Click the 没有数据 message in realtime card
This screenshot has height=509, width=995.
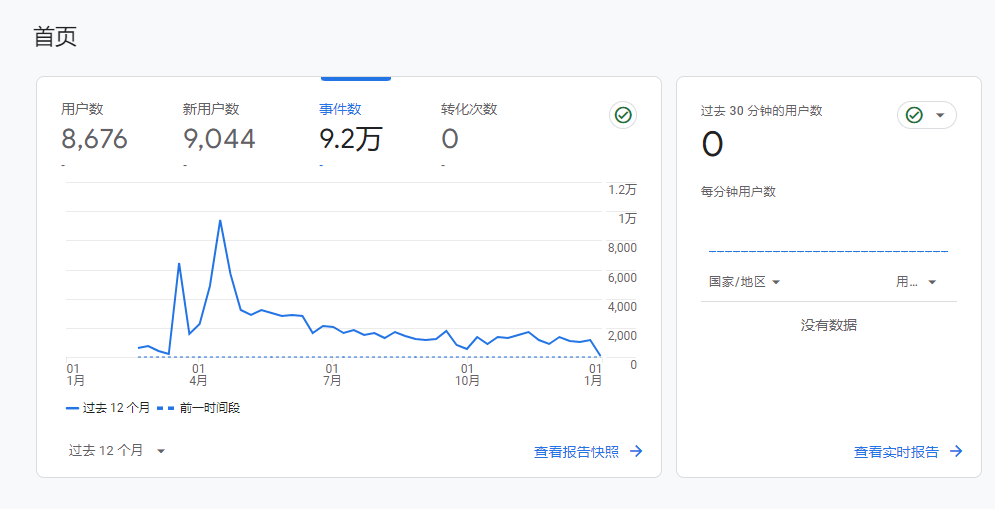[x=828, y=325]
